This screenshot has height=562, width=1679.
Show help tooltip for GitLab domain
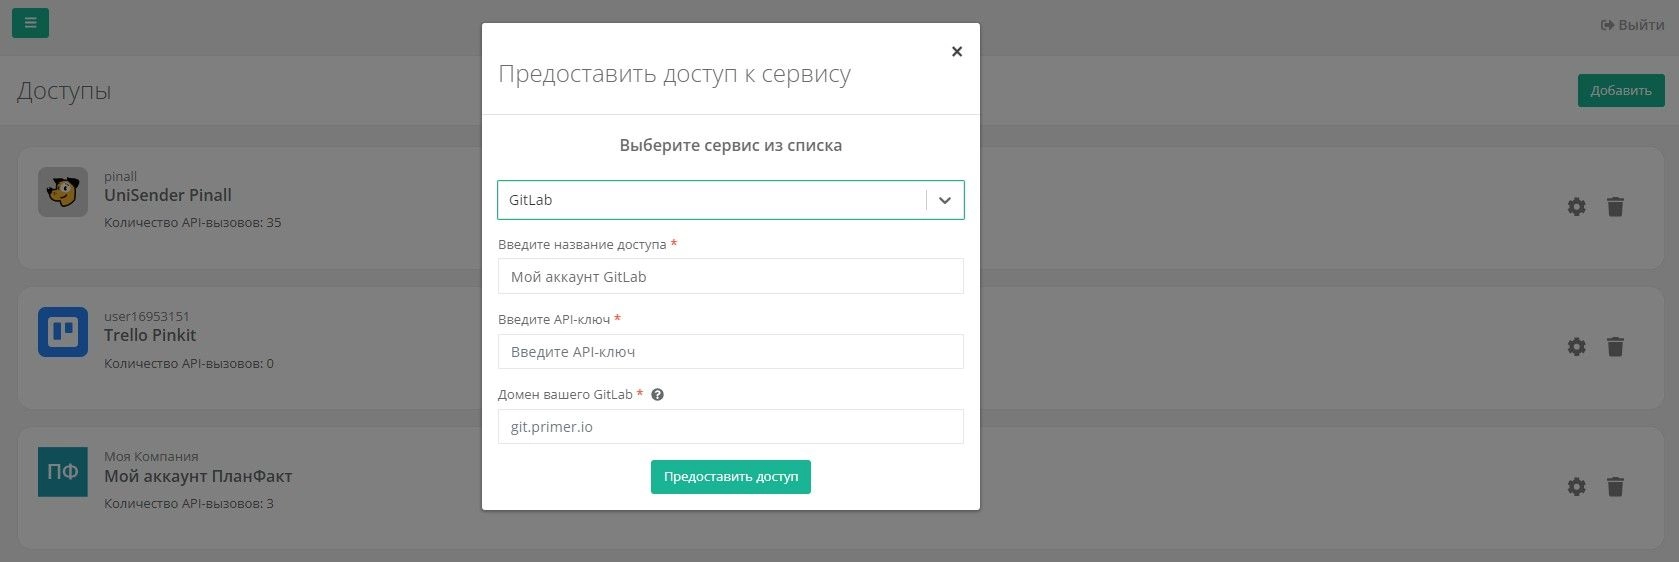[x=657, y=395]
